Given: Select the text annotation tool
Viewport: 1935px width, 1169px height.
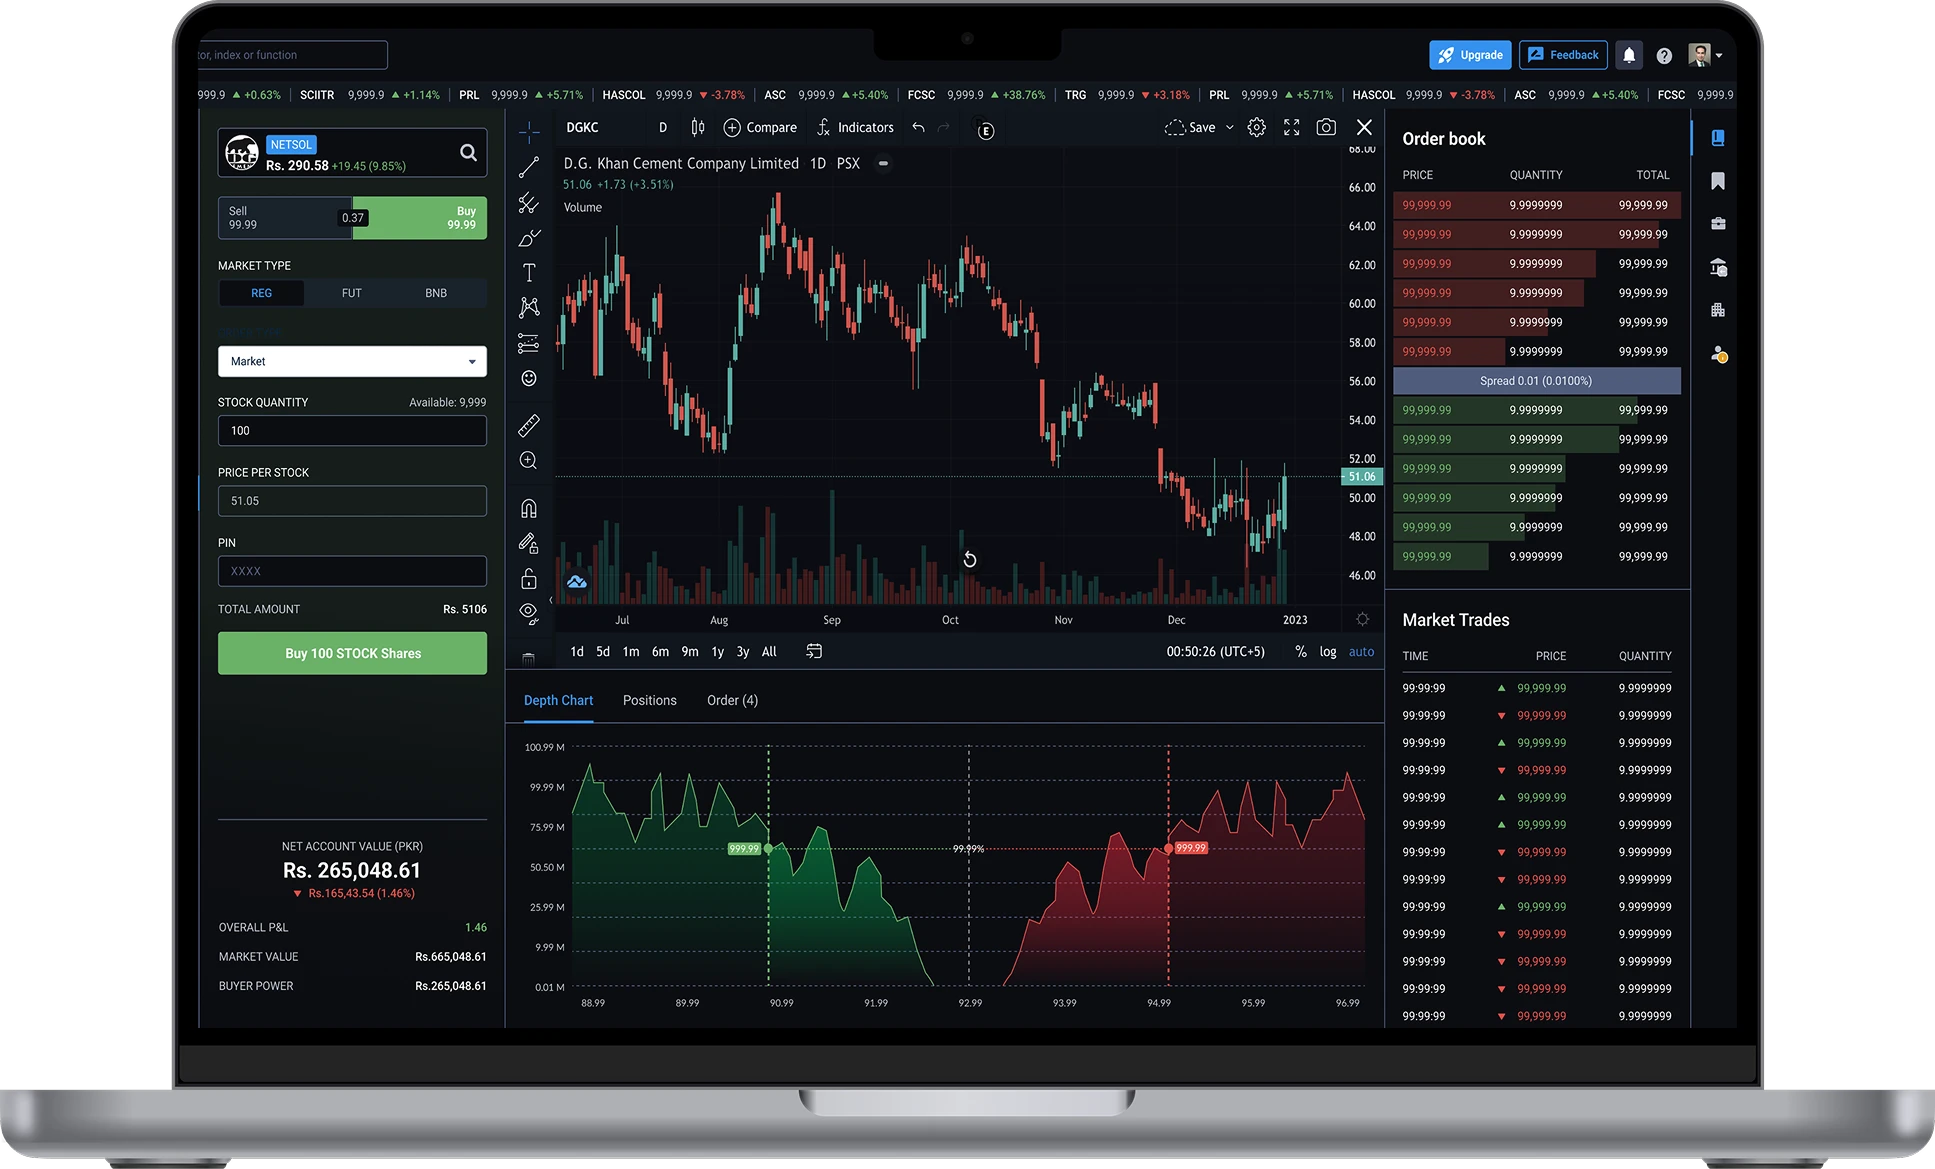Looking at the screenshot, I should [529, 273].
